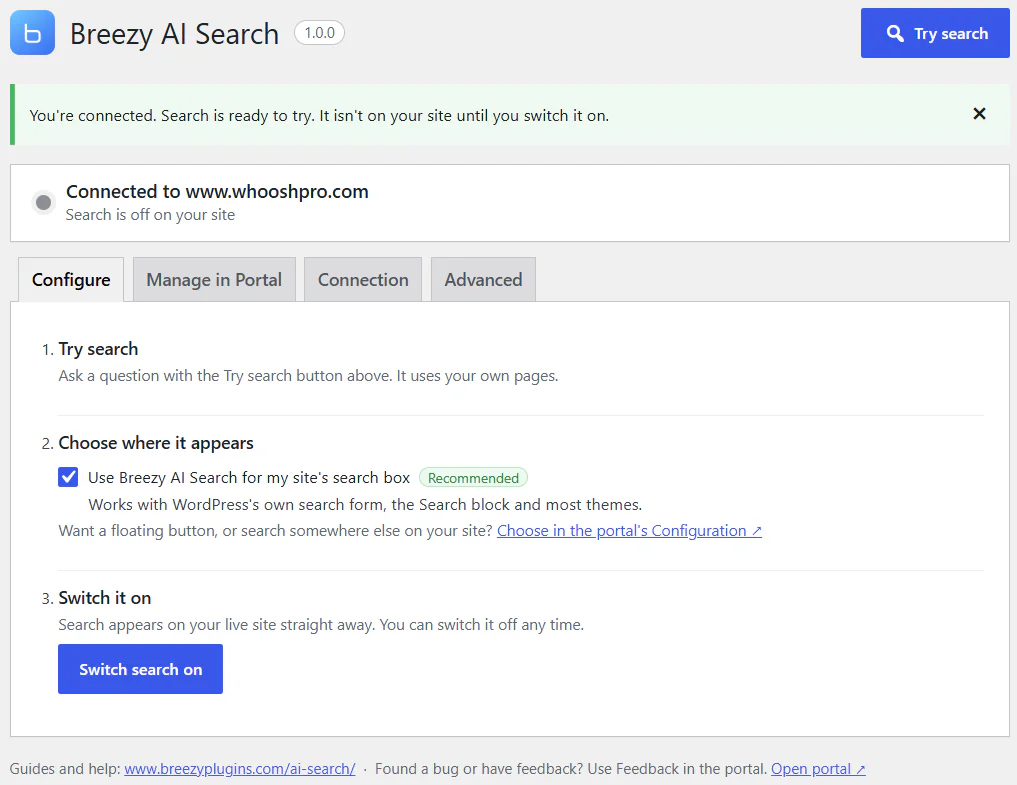1017x785 pixels.
Task: Open Choose in the portal's Configuration link
Action: click(629, 531)
